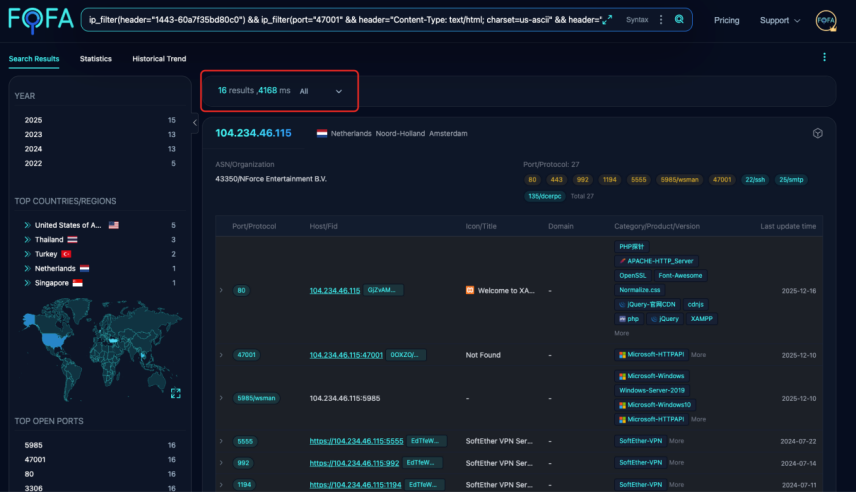Filter results by year 2025
The height and width of the screenshot is (492, 856).
pos(34,120)
